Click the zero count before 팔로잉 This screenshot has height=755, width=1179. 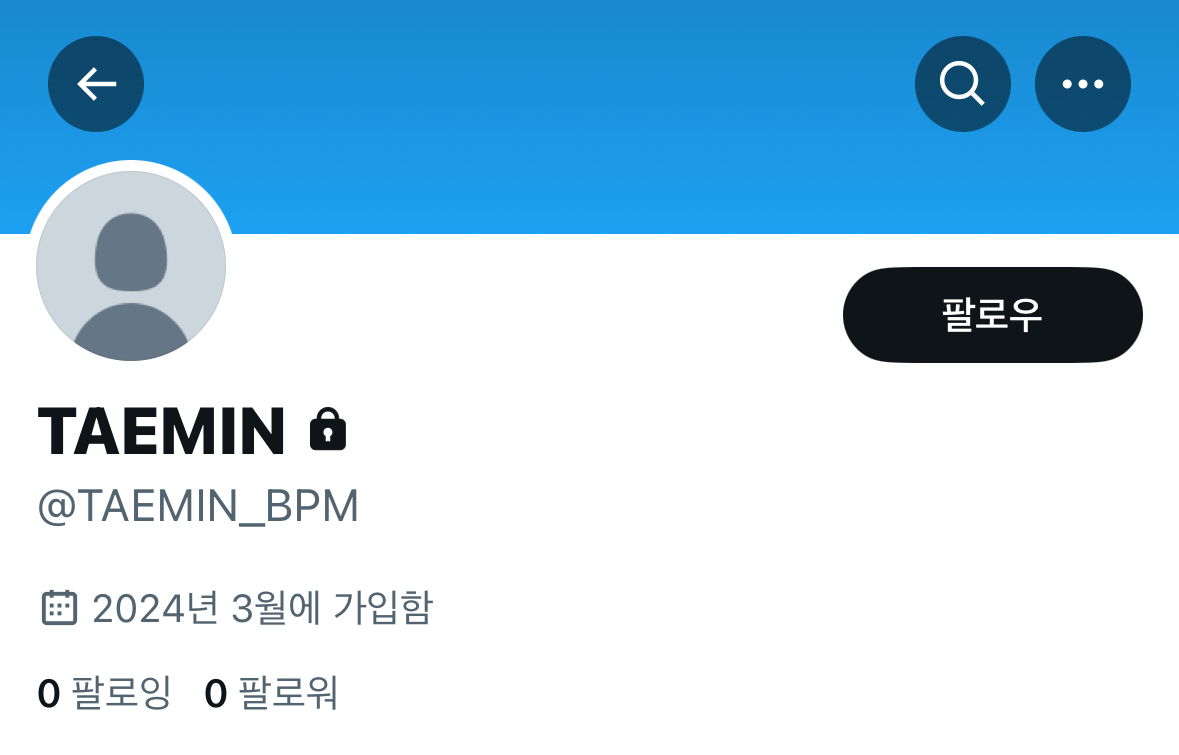(49, 693)
